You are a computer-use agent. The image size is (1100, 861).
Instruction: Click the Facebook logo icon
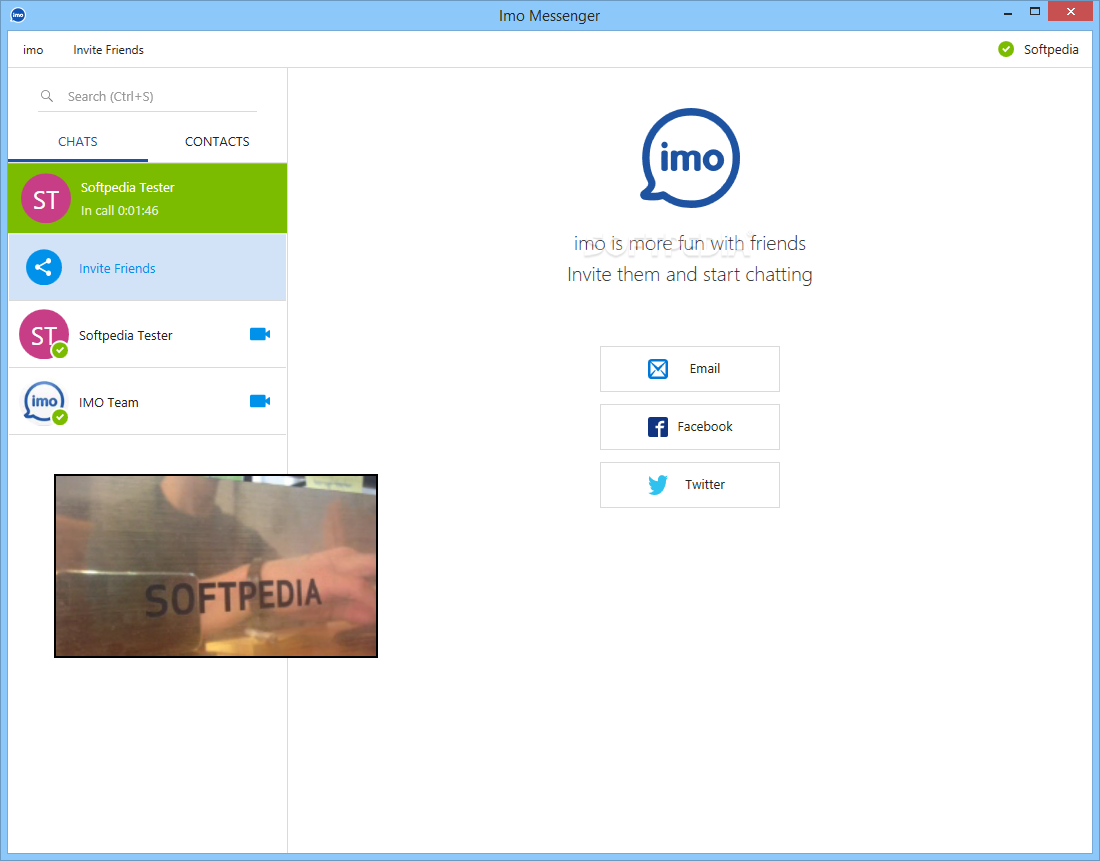point(658,427)
